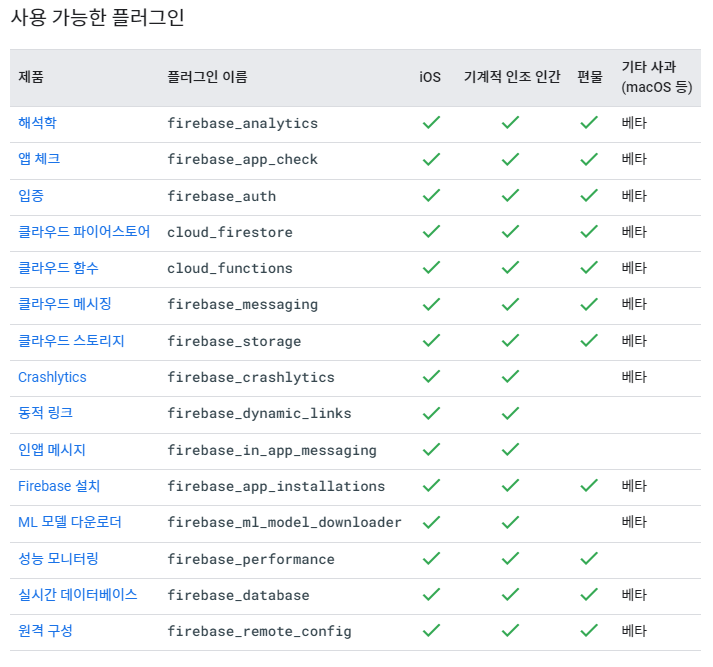Click 기계적 인조 인간 checkmark in firebase_in_app_messaging row
This screenshot has width=713, height=667.
pos(510,450)
